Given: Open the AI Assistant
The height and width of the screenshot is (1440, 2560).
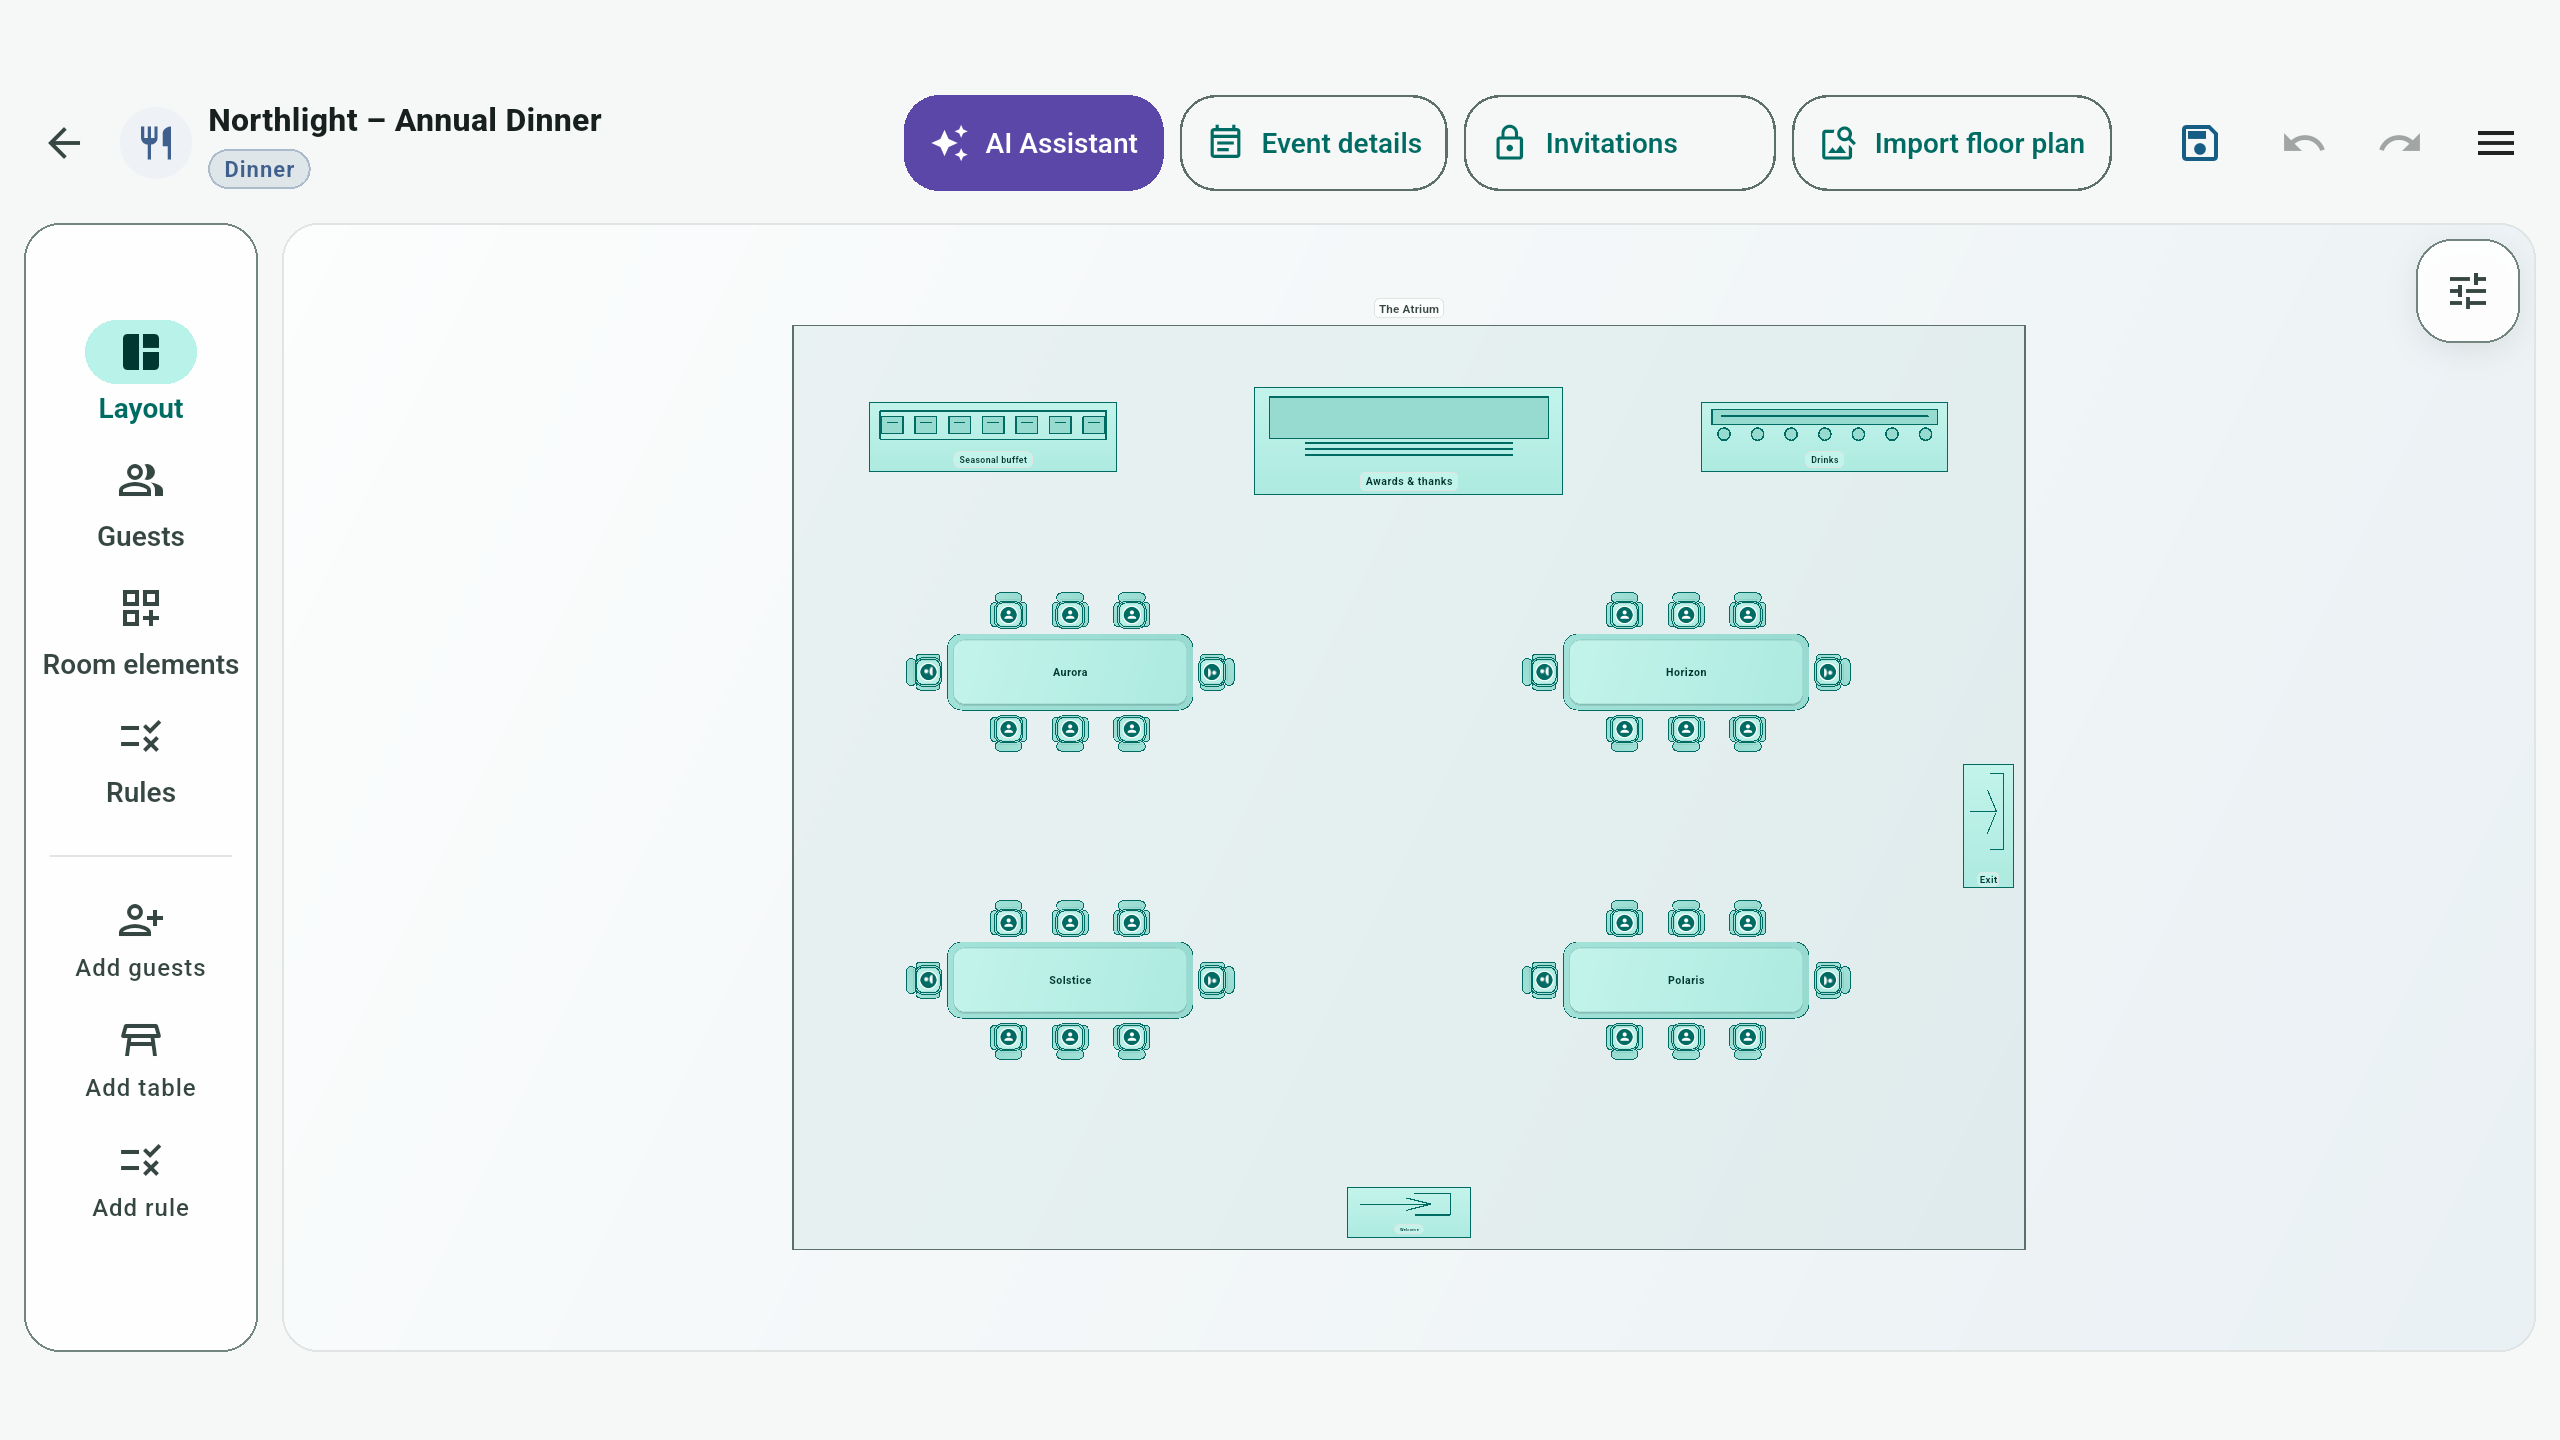Looking at the screenshot, I should (1033, 143).
